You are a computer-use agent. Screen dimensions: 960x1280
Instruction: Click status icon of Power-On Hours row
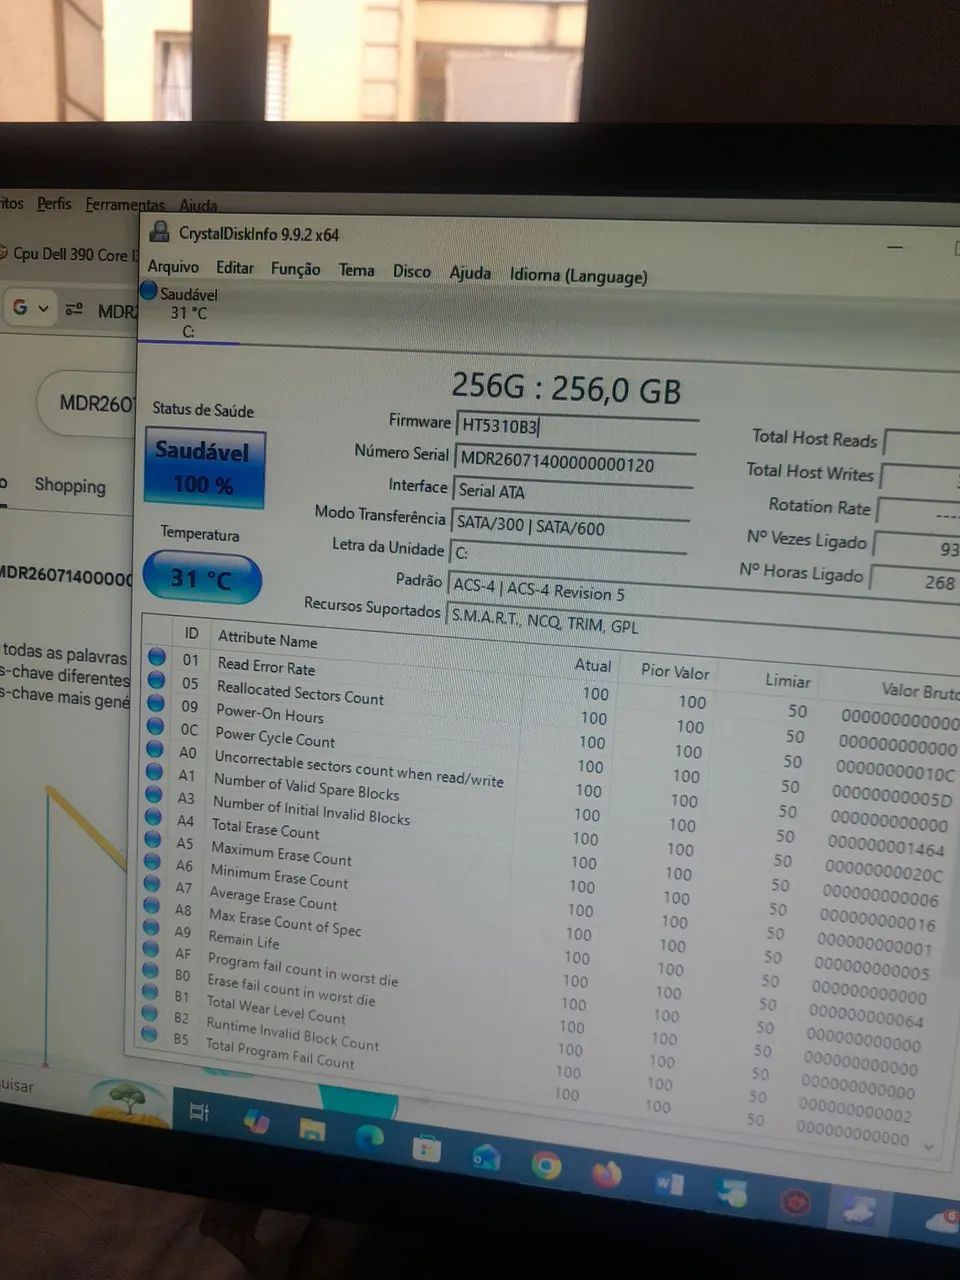(156, 703)
